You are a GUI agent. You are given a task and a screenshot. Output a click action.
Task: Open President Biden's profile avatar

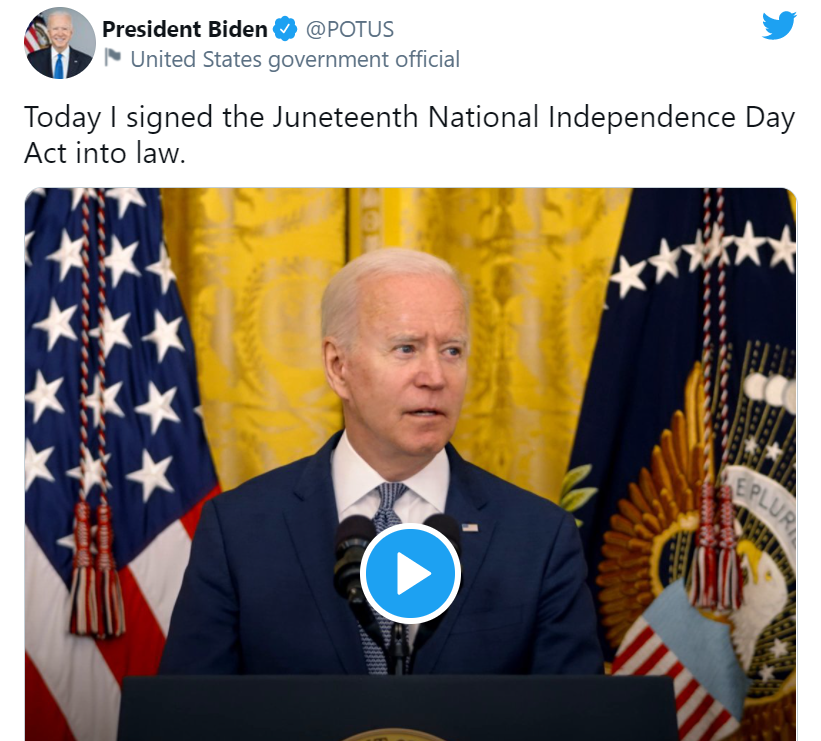[60, 43]
